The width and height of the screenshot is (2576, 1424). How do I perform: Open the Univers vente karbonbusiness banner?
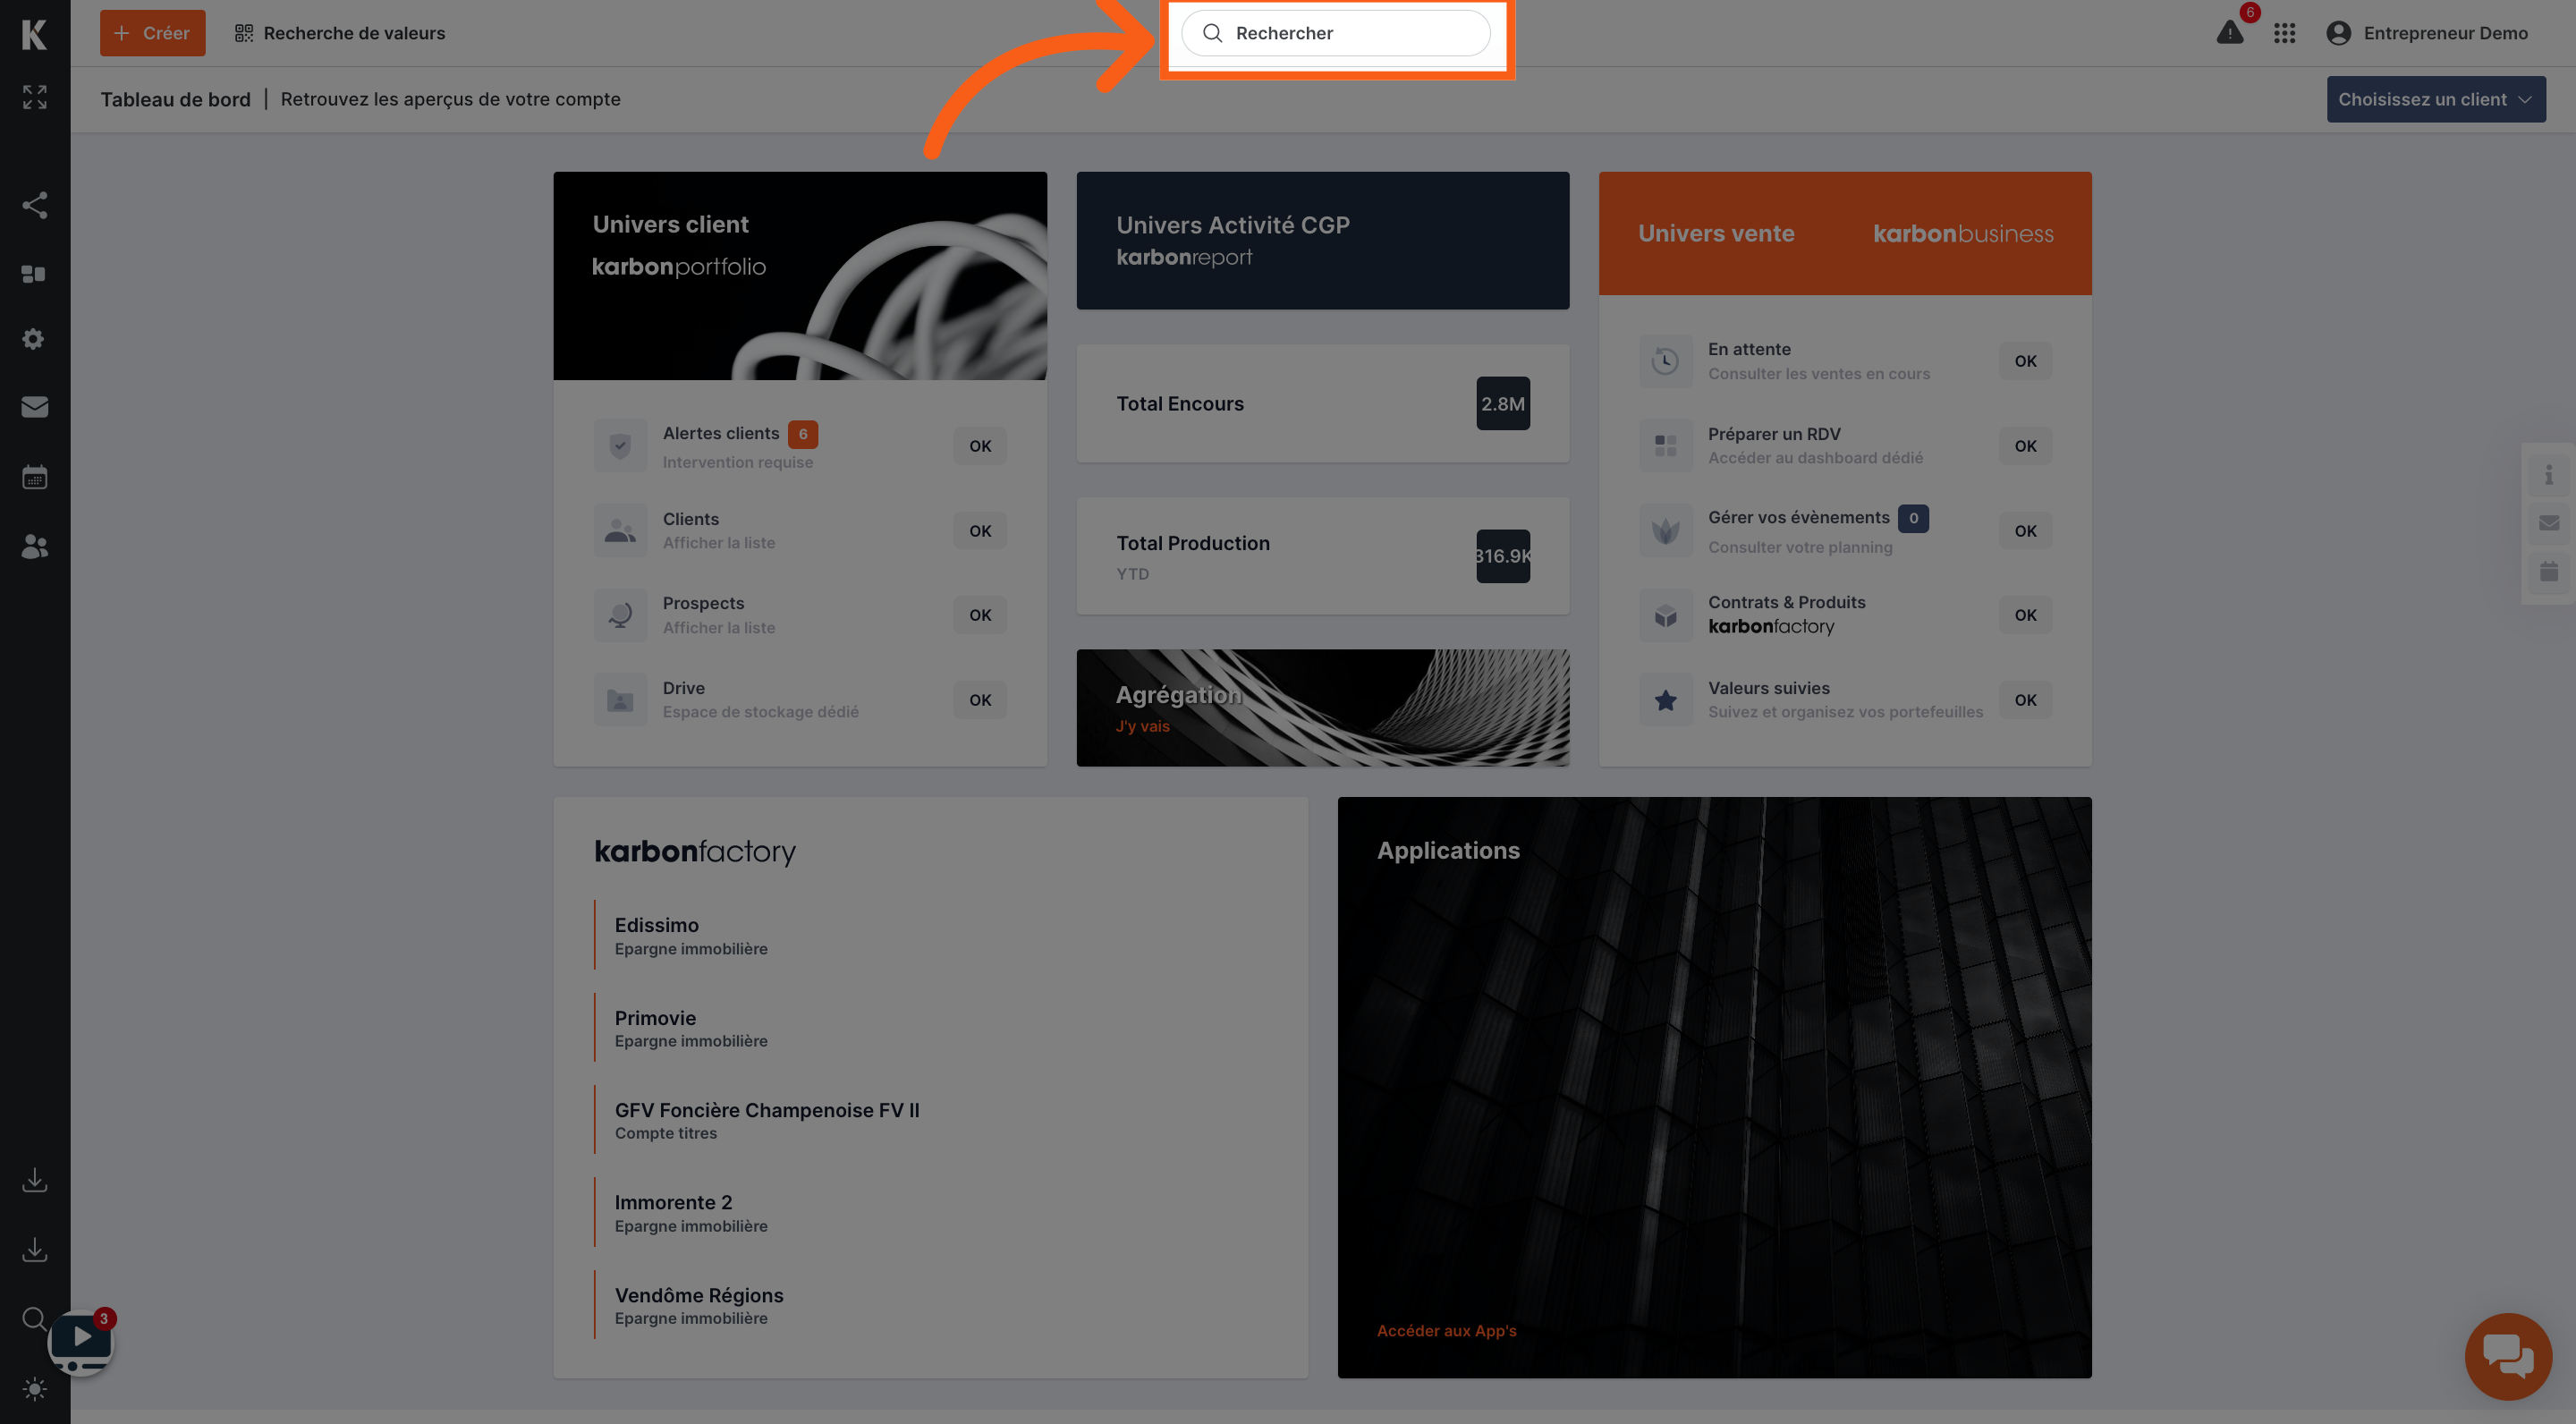coord(1844,233)
